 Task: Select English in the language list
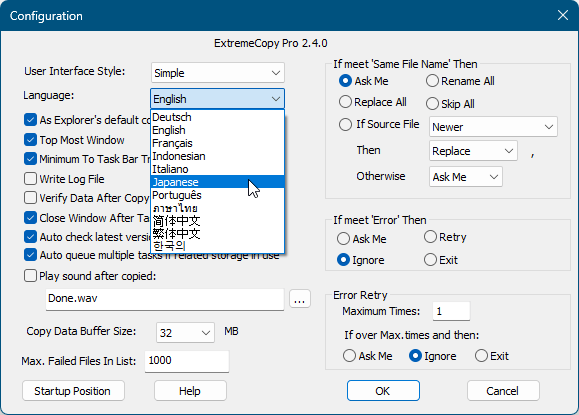tap(217, 130)
